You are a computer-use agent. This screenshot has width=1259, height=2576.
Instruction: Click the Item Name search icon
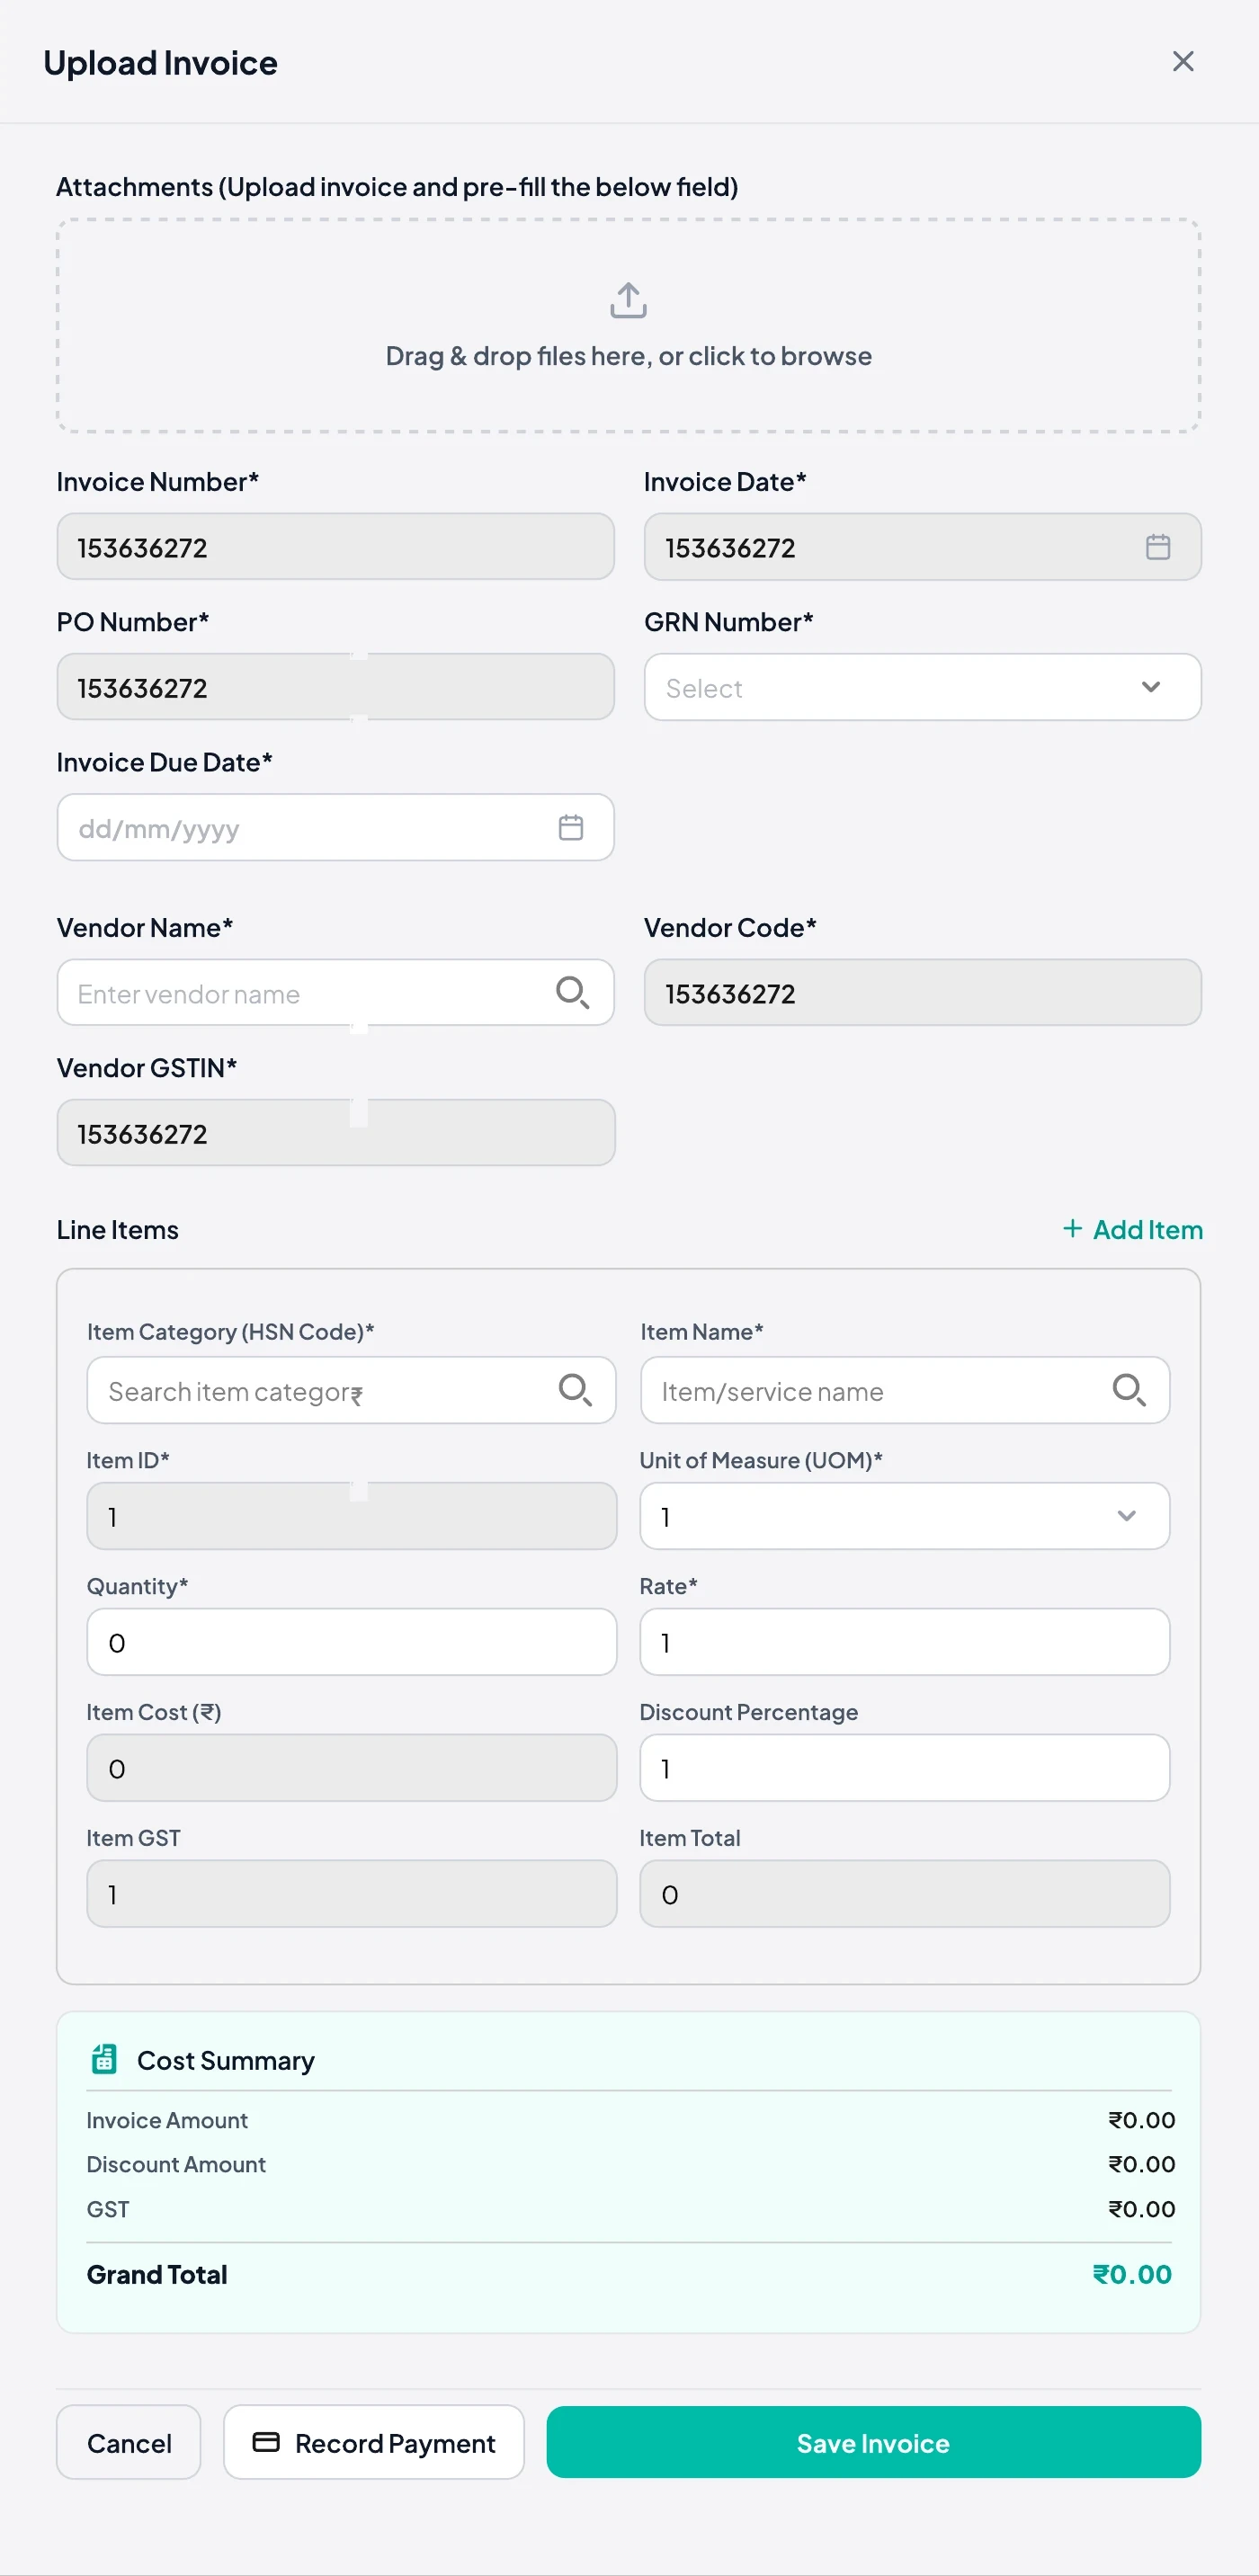[x=1129, y=1390]
